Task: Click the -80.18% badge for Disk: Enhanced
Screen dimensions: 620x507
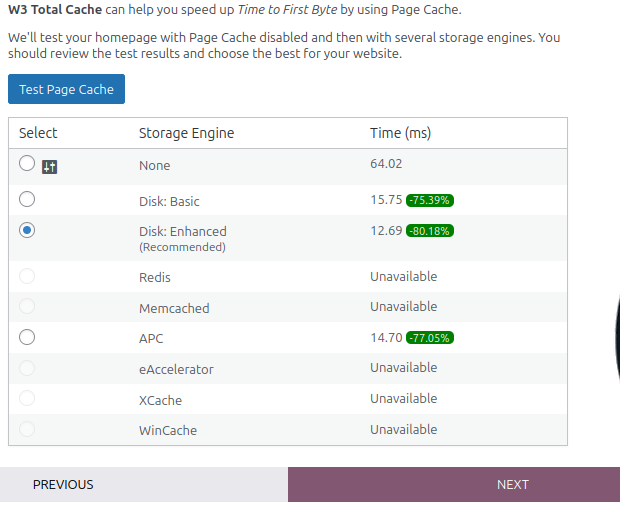Action: point(430,231)
